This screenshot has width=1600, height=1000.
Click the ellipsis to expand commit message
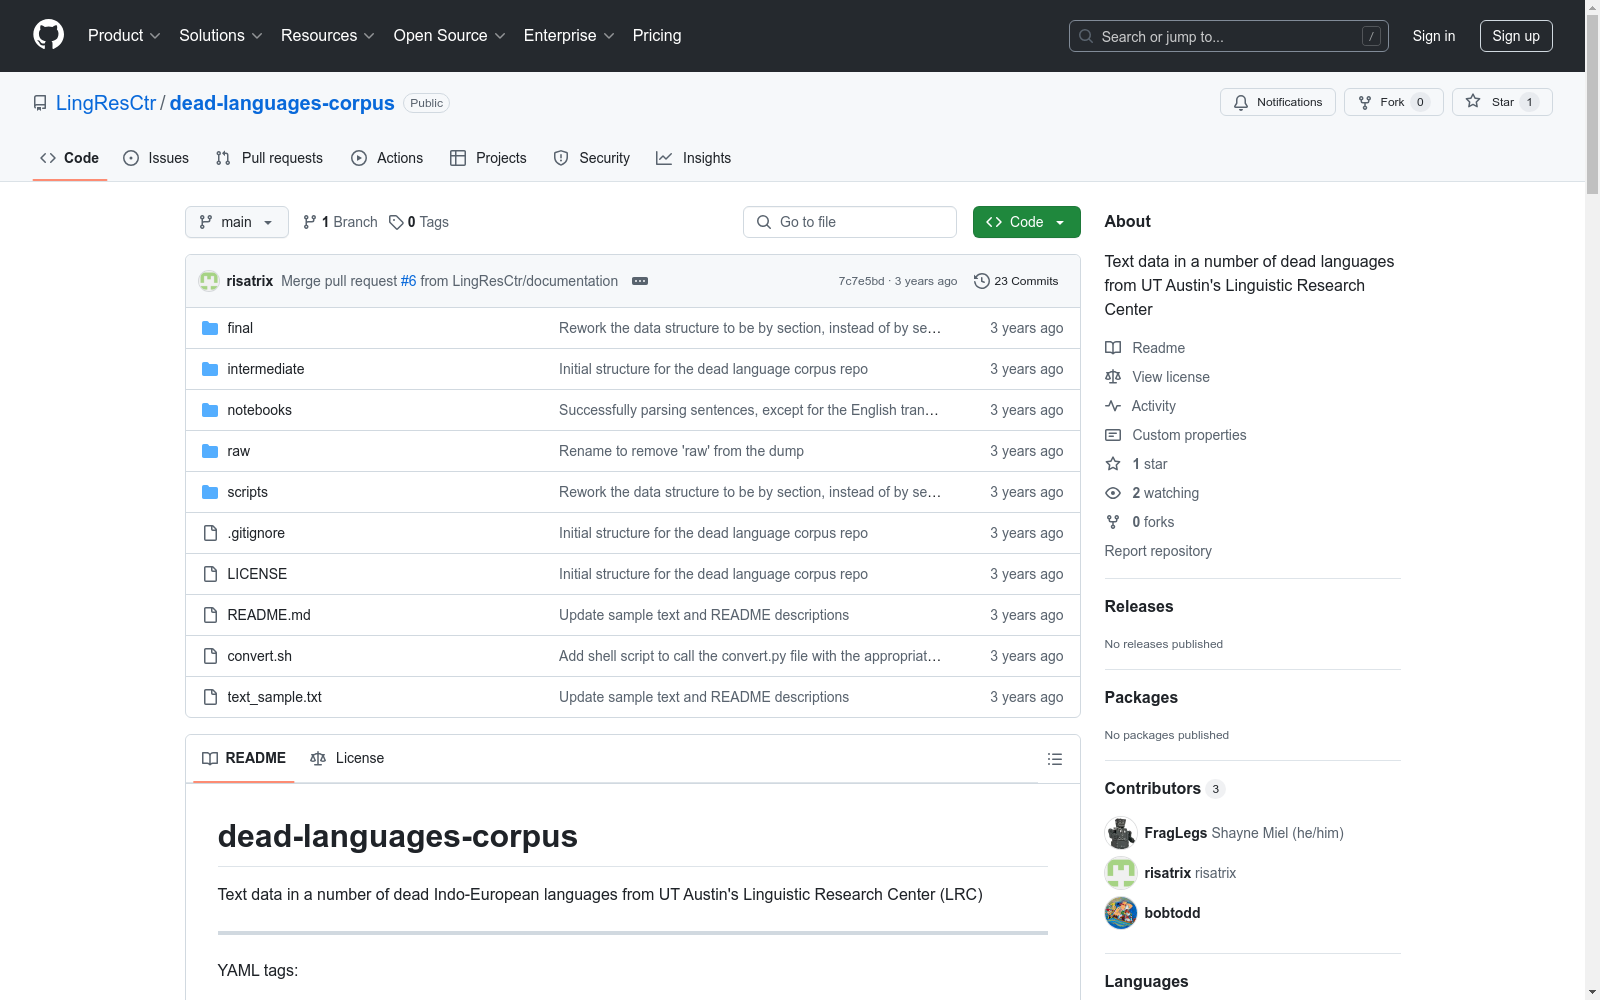point(640,281)
